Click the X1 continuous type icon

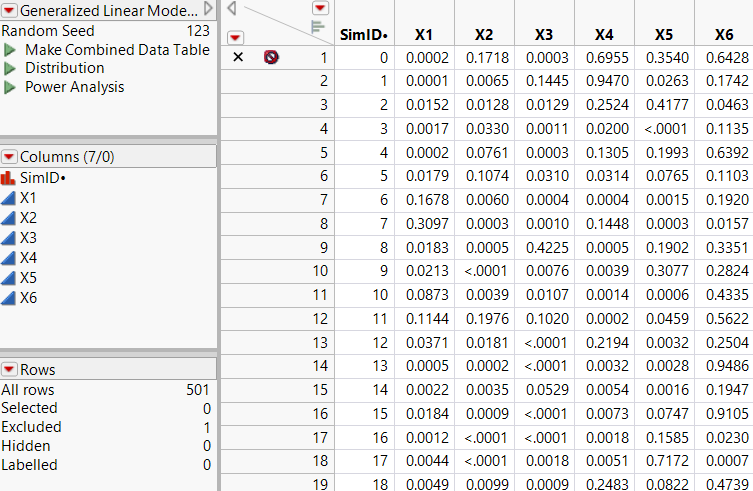pos(9,198)
